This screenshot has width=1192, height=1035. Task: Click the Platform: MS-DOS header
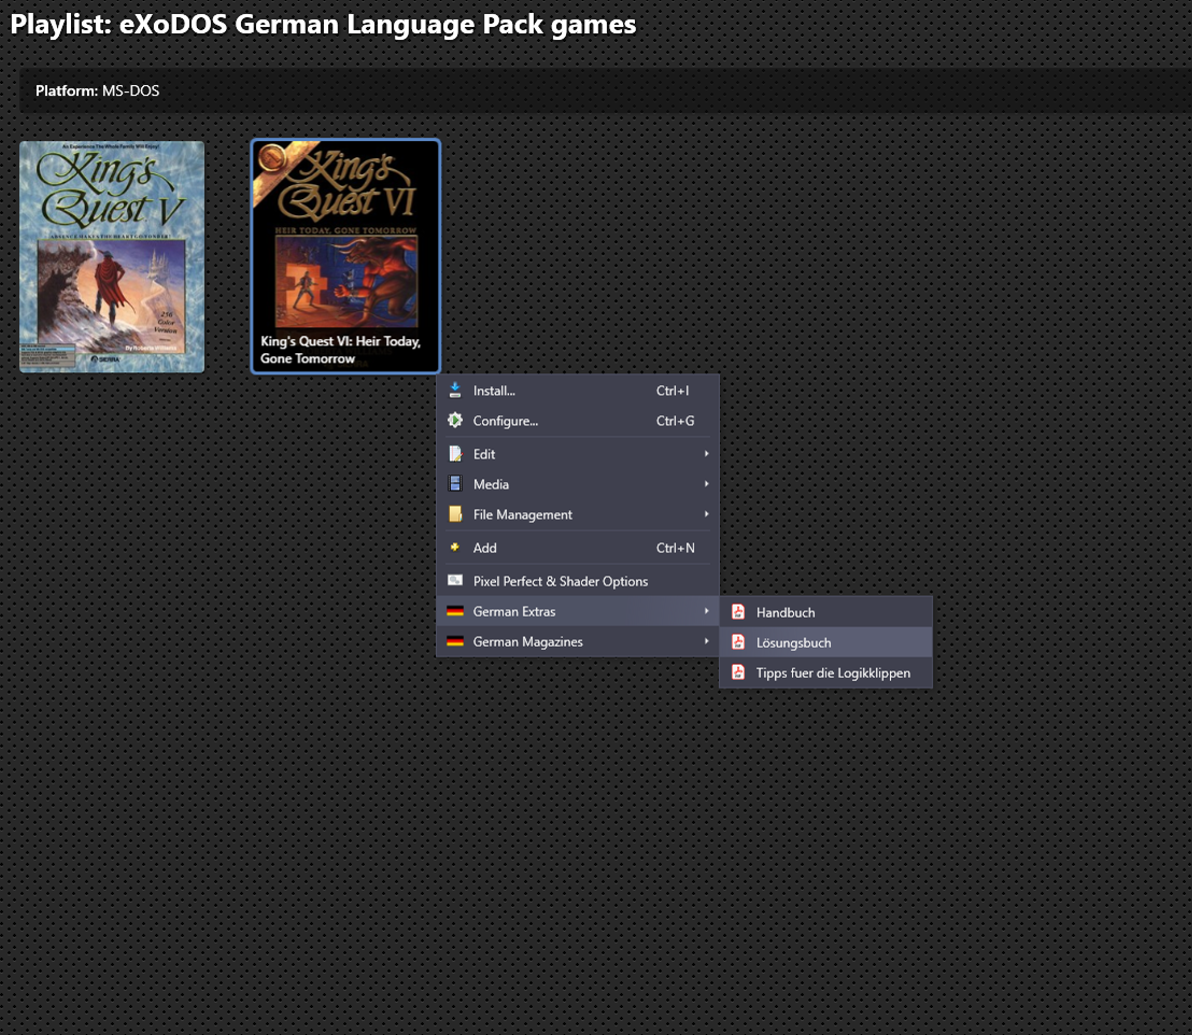tap(97, 90)
